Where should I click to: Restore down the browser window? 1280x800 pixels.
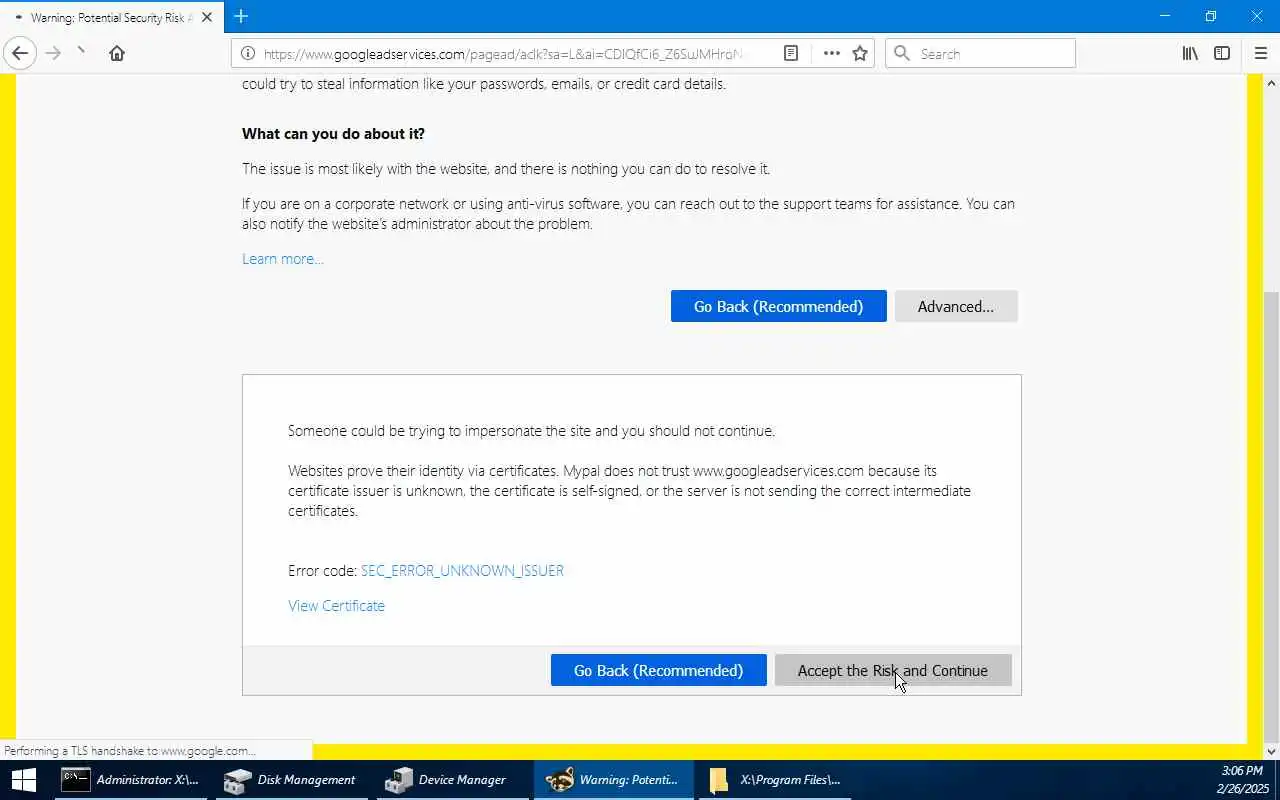pyautogui.click(x=1211, y=16)
